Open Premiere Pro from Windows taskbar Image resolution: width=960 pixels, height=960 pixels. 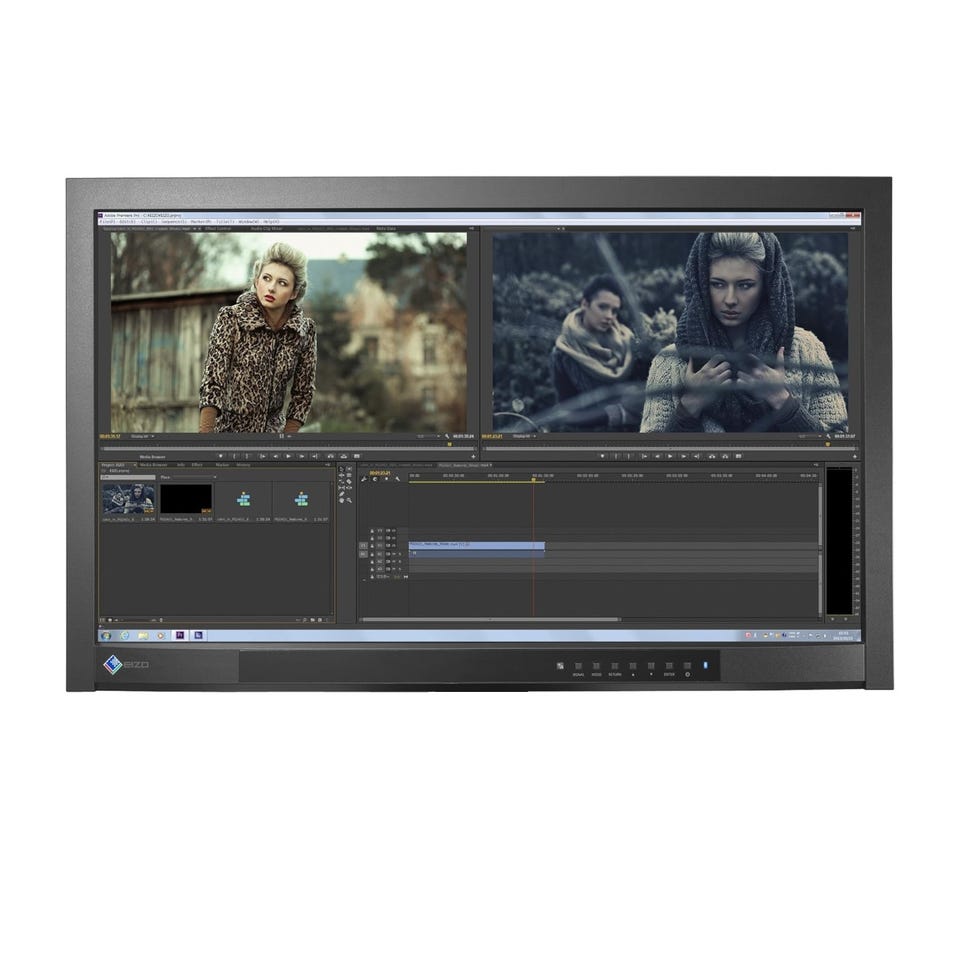tap(180, 636)
